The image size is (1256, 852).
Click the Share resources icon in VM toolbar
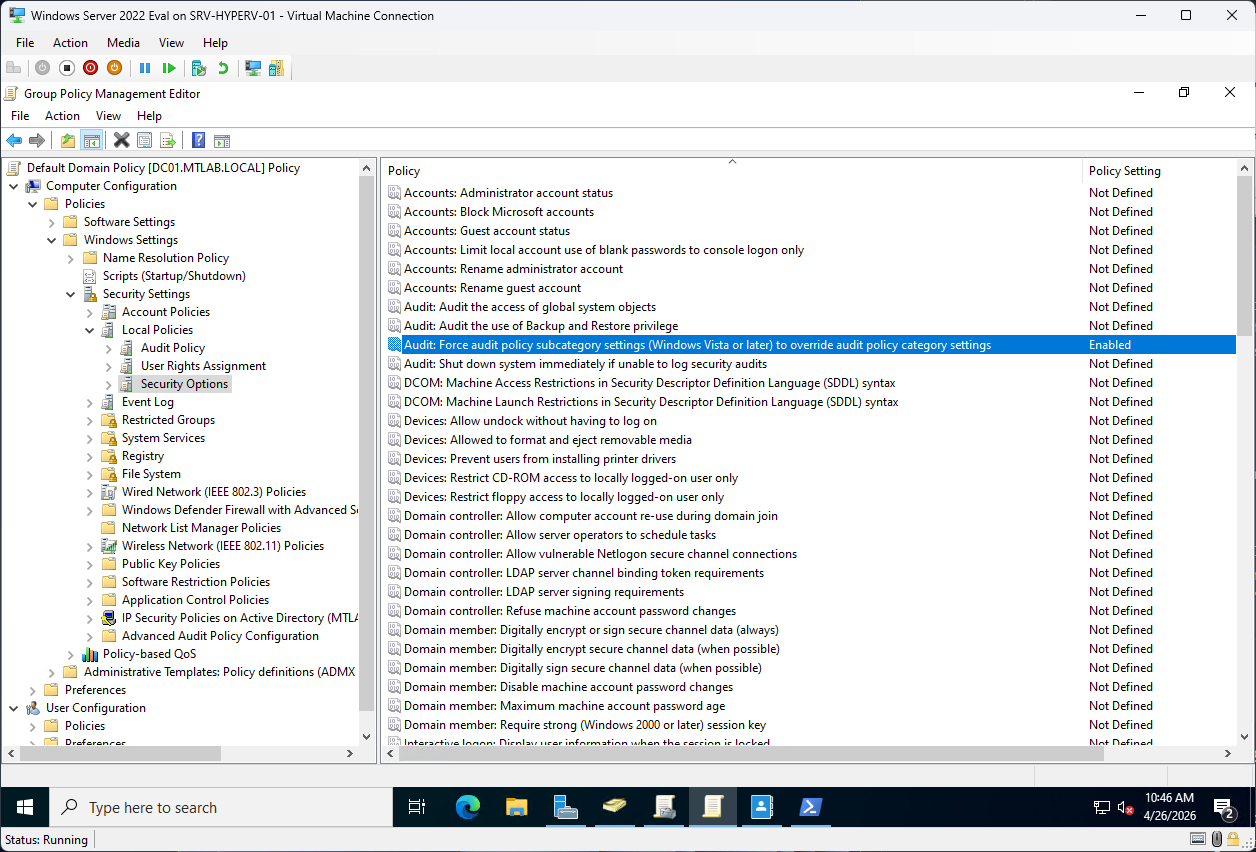pyautogui.click(x=276, y=68)
